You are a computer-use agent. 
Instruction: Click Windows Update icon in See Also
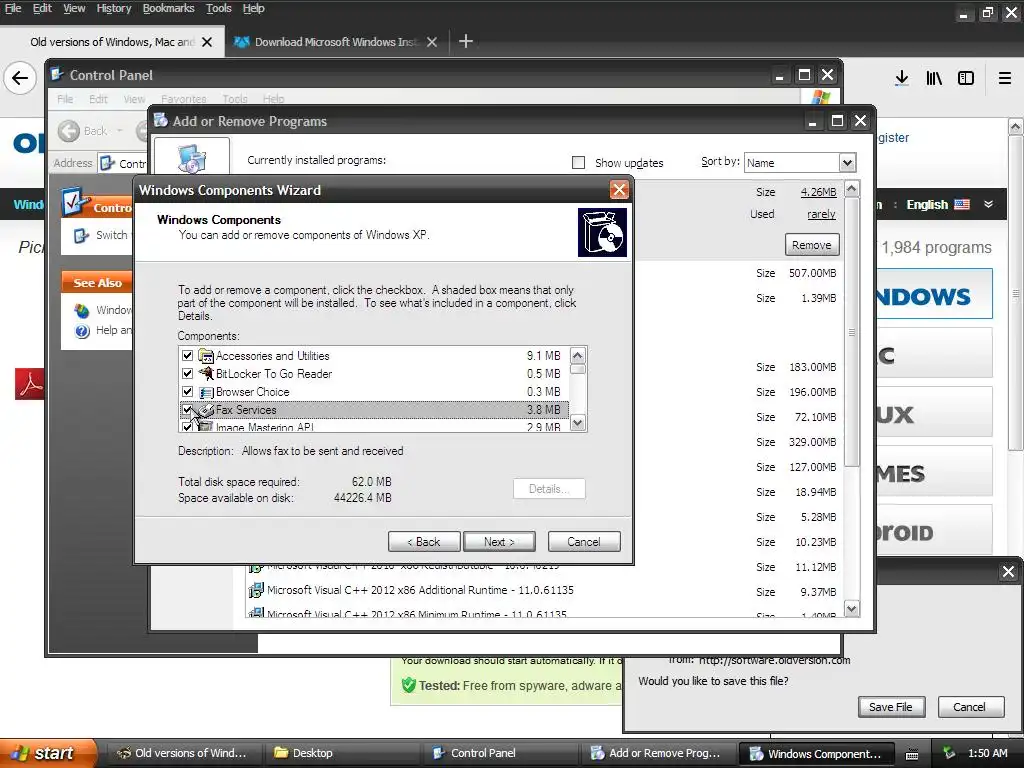(x=82, y=310)
